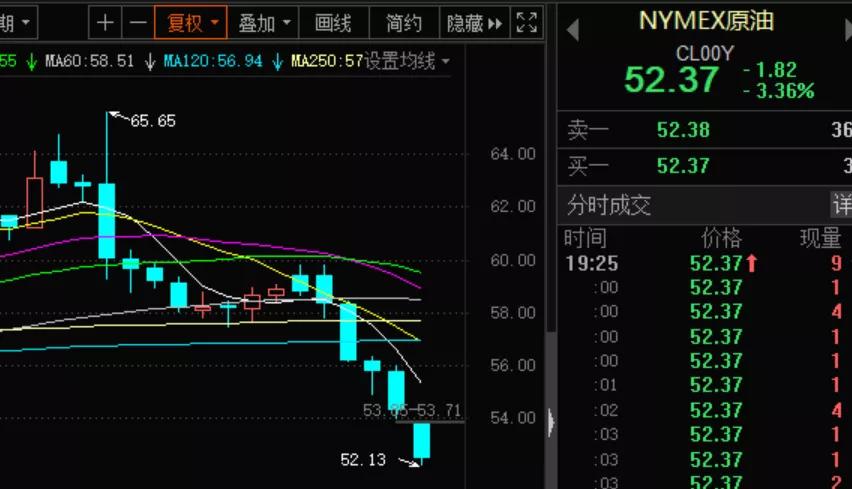Image resolution: width=852 pixels, height=489 pixels.
Task: Click the 时间 column header
Action: [x=585, y=239]
